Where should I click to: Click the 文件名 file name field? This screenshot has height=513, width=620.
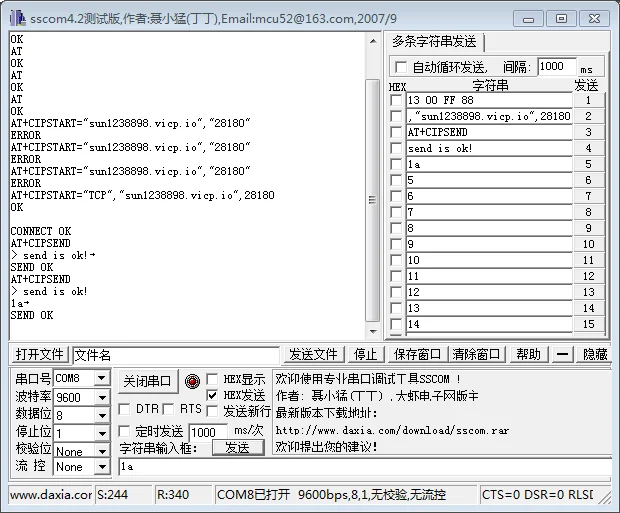tap(176, 355)
